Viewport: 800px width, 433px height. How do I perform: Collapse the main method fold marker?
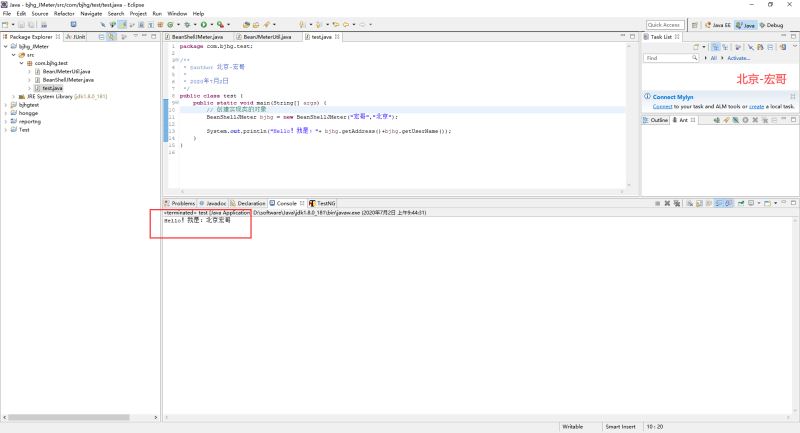[x=175, y=102]
